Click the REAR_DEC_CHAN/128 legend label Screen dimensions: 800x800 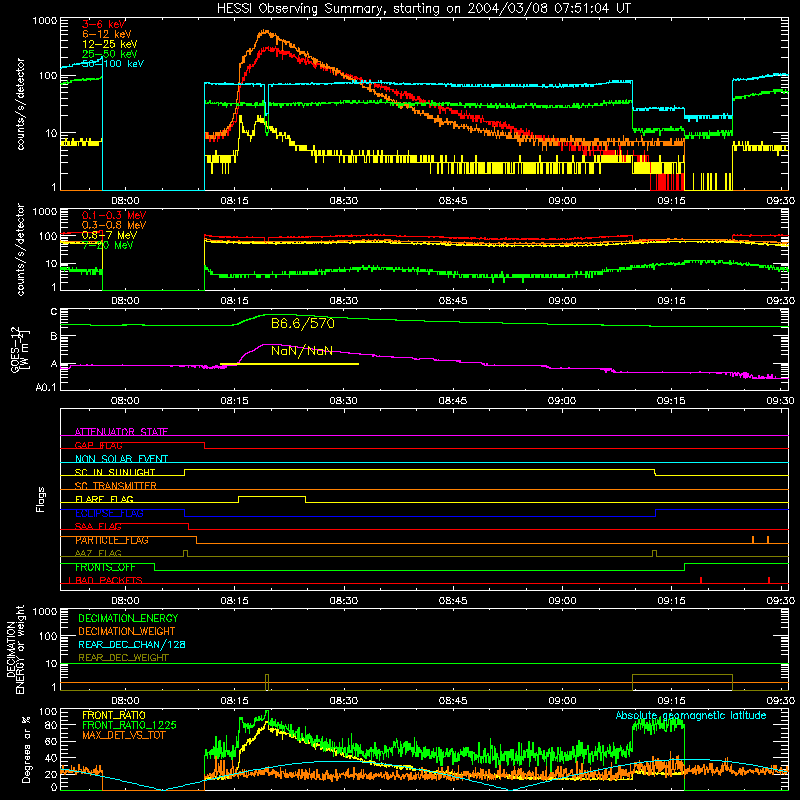pyautogui.click(x=132, y=644)
